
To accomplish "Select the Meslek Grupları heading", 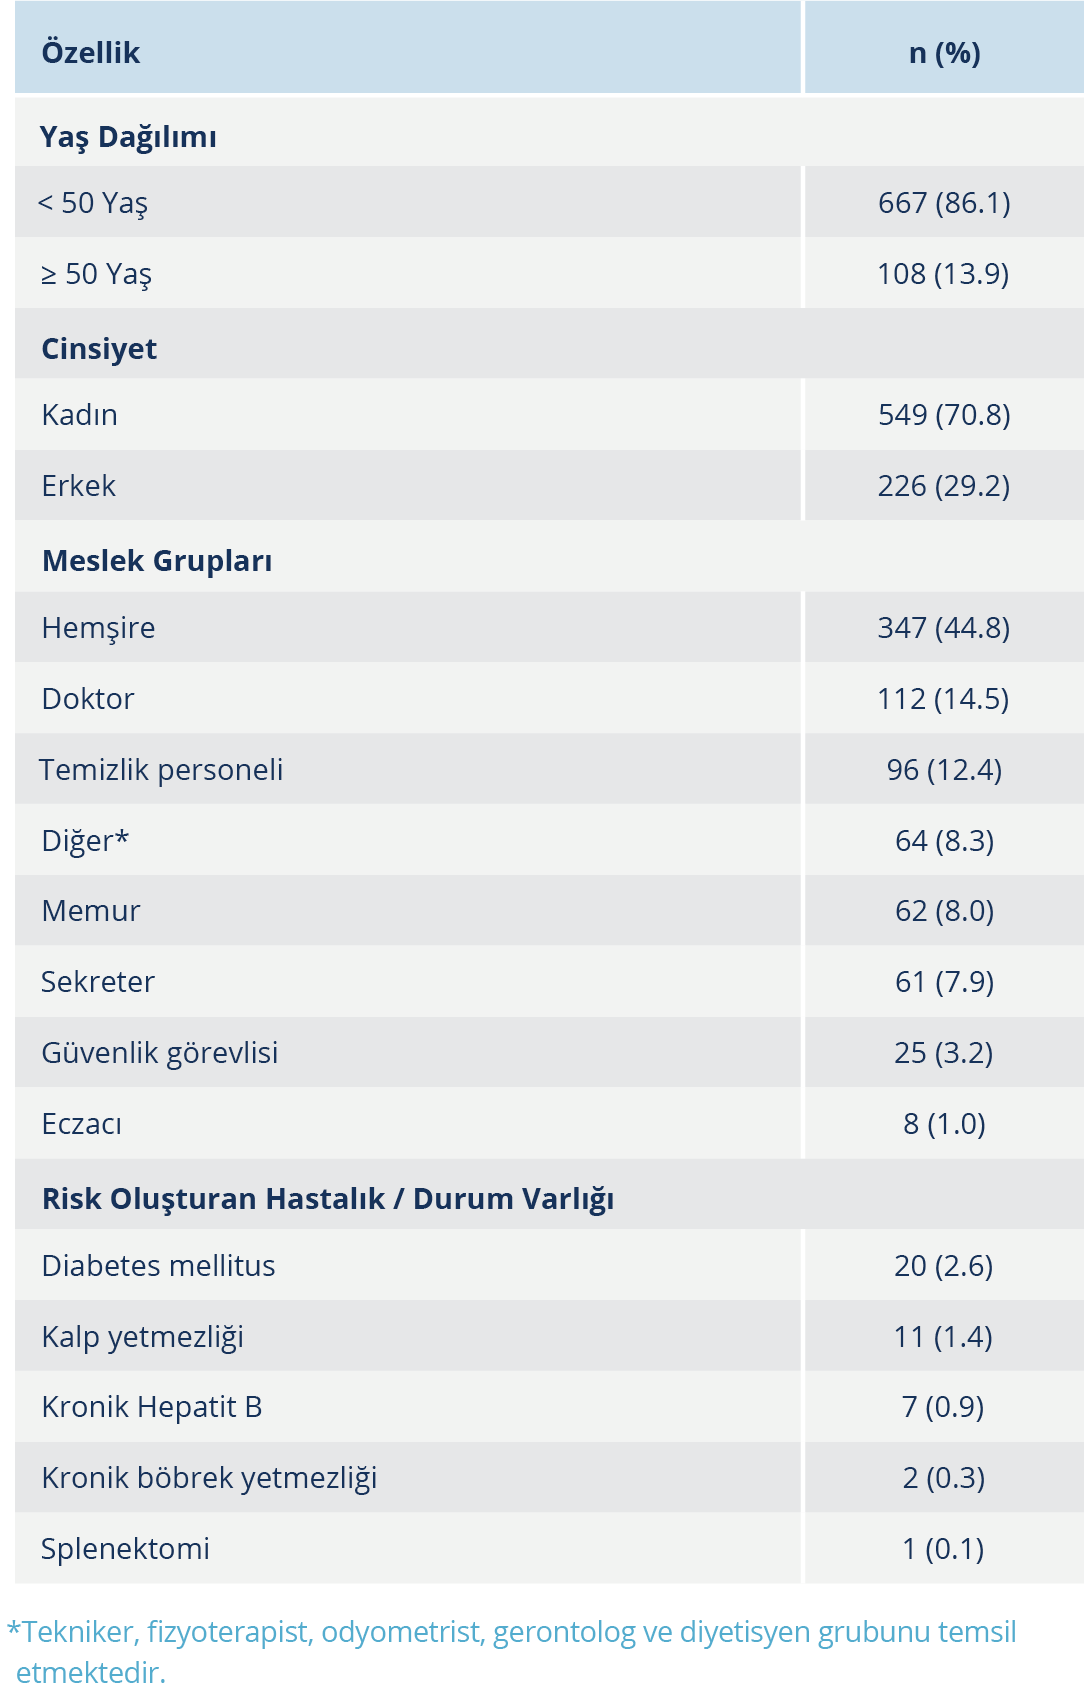I will click(x=157, y=561).
